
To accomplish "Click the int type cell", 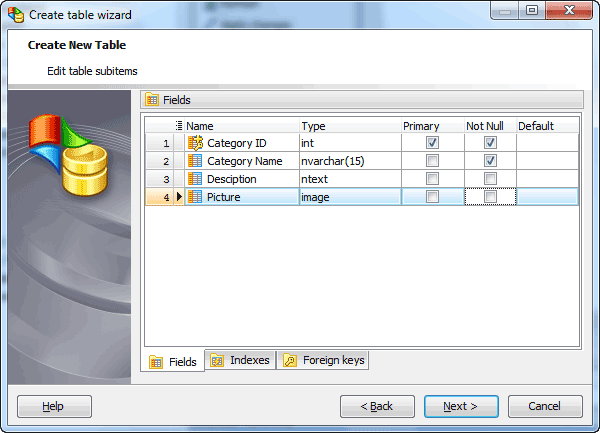I will [350, 143].
